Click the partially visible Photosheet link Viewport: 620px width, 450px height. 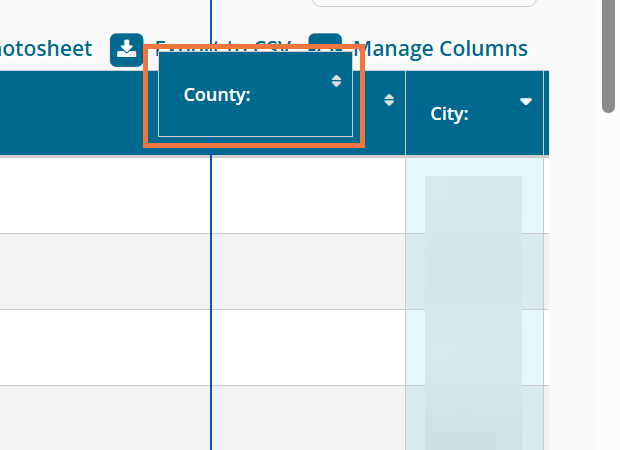[x=45, y=48]
